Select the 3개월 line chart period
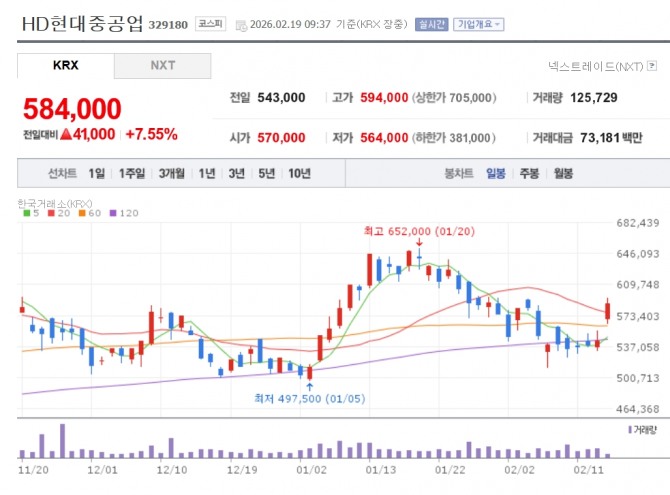Screen dimensions: 670x495 coord(172,173)
